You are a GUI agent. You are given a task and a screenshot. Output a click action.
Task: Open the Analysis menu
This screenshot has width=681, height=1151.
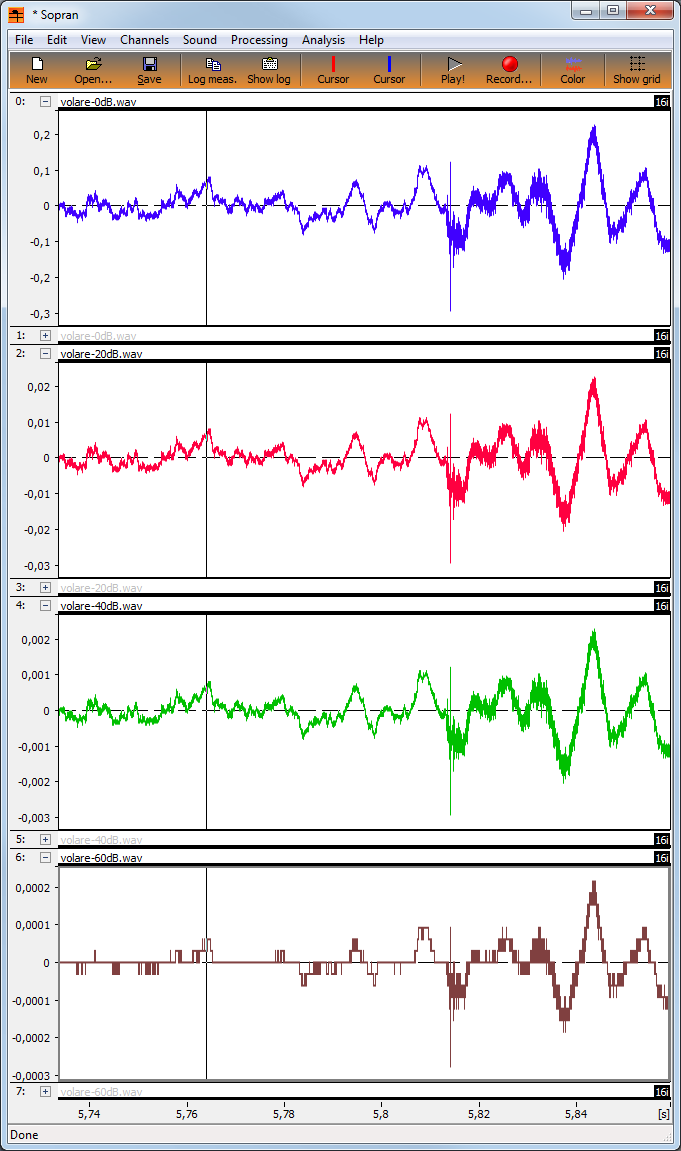[323, 40]
